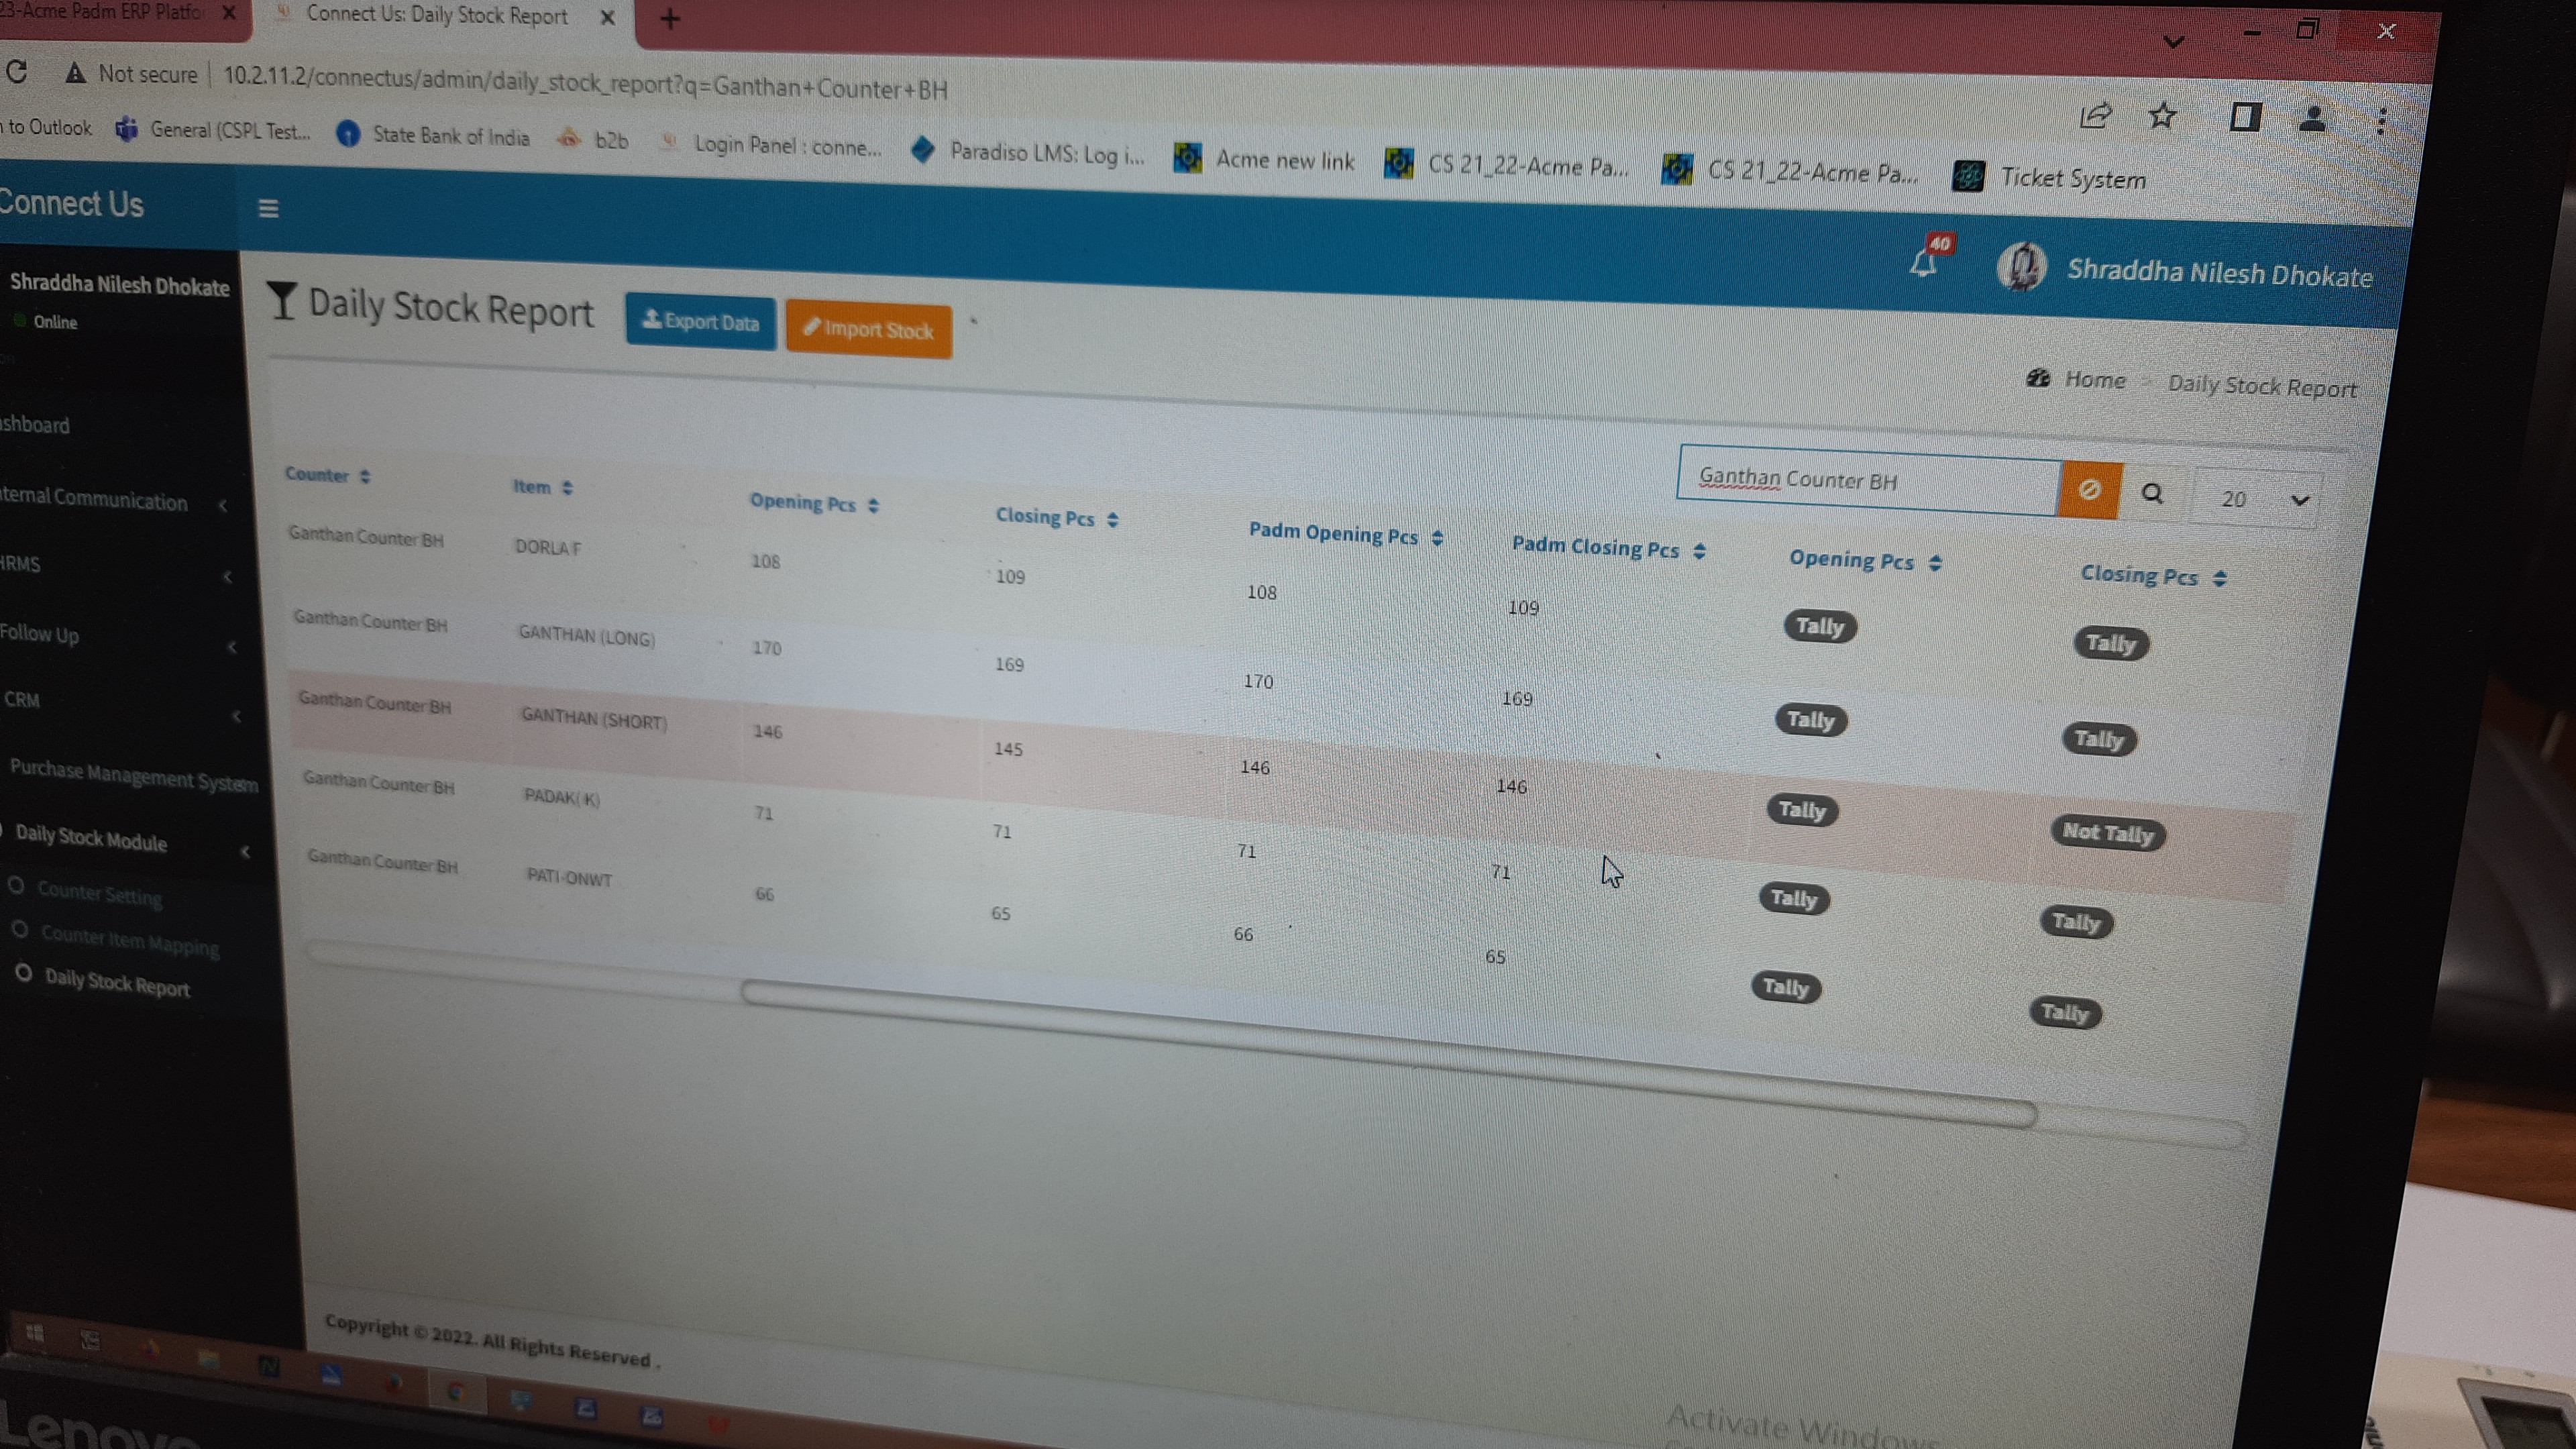The width and height of the screenshot is (2576, 1449).
Task: Sort by Padm Opening Pcs column
Action: [x=1437, y=538]
